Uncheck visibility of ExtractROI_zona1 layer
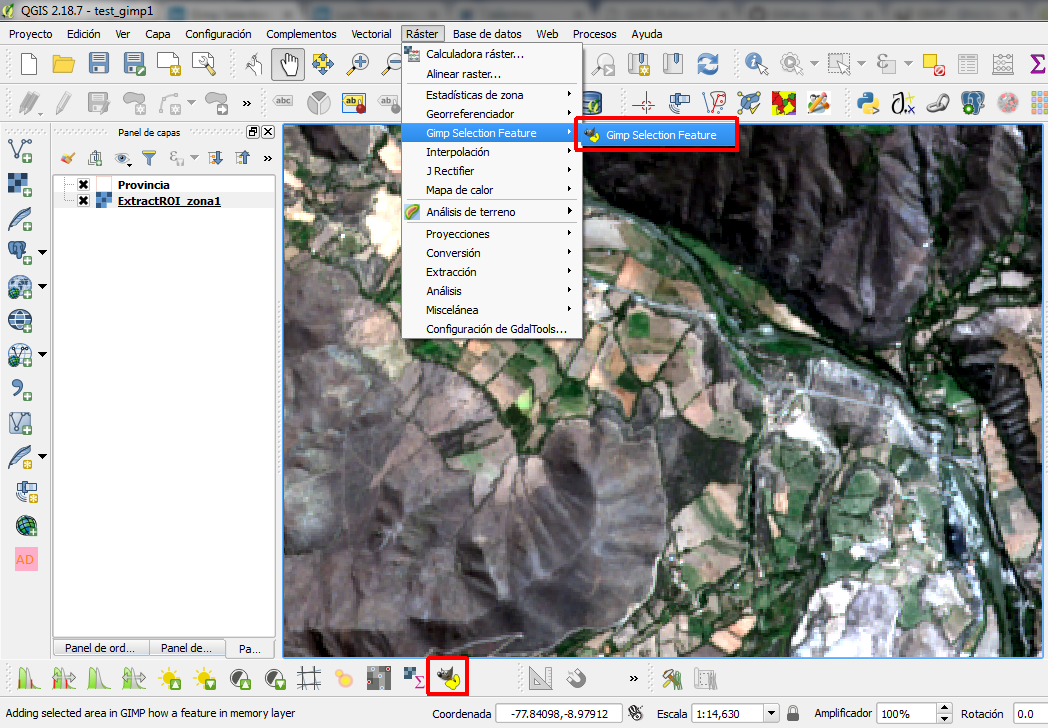This screenshot has width=1048, height=728. click(83, 199)
